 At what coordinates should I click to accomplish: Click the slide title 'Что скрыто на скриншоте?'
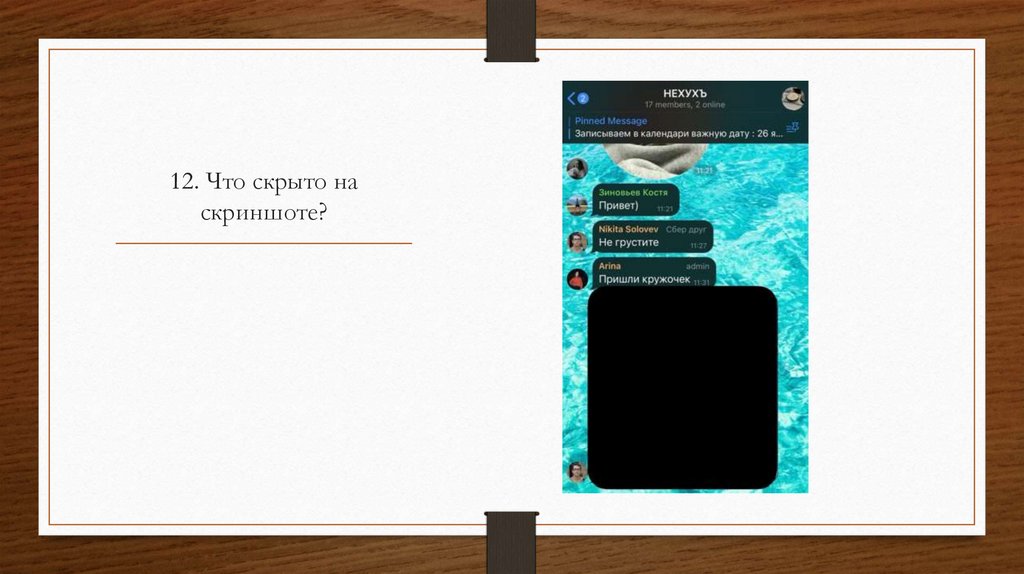(x=264, y=197)
